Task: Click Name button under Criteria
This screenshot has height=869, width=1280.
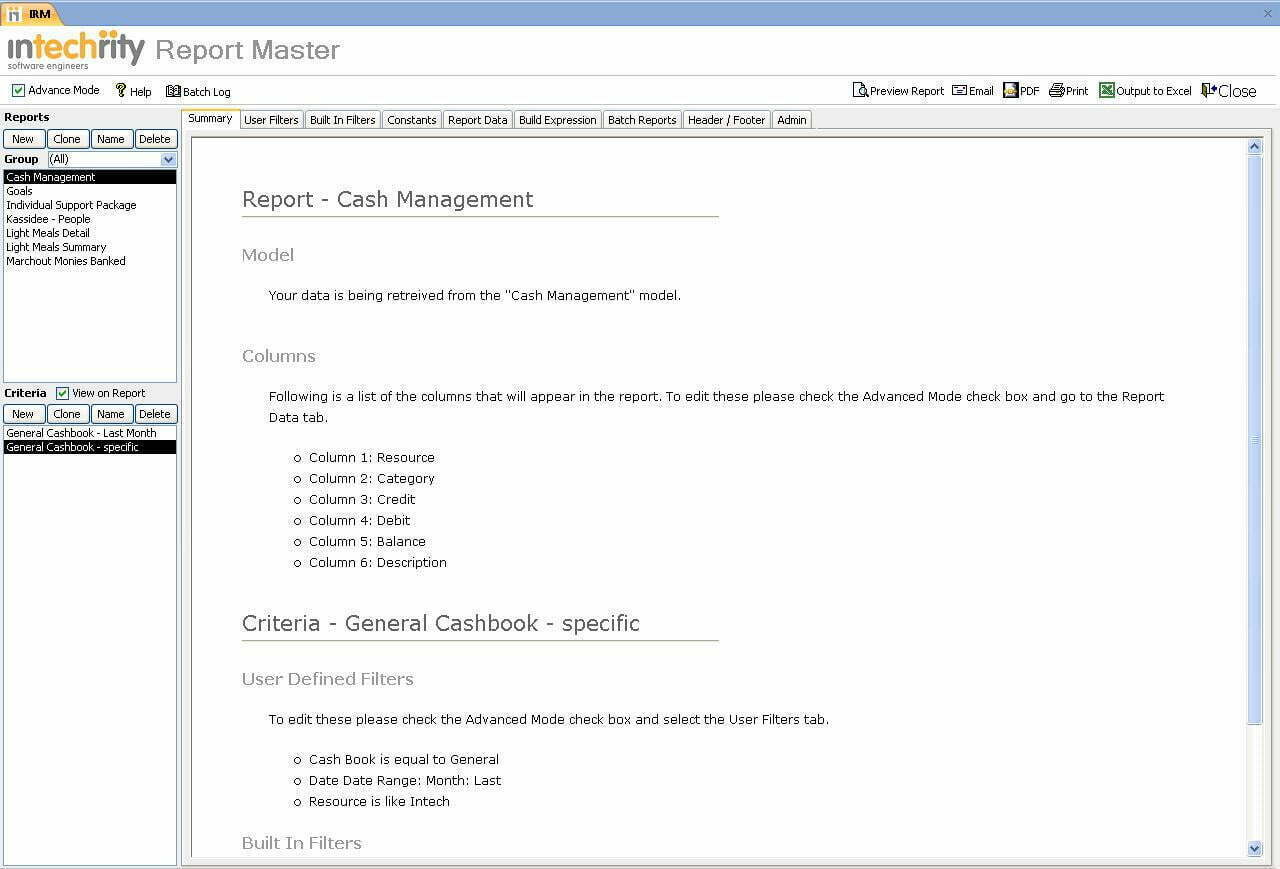Action: [111, 414]
